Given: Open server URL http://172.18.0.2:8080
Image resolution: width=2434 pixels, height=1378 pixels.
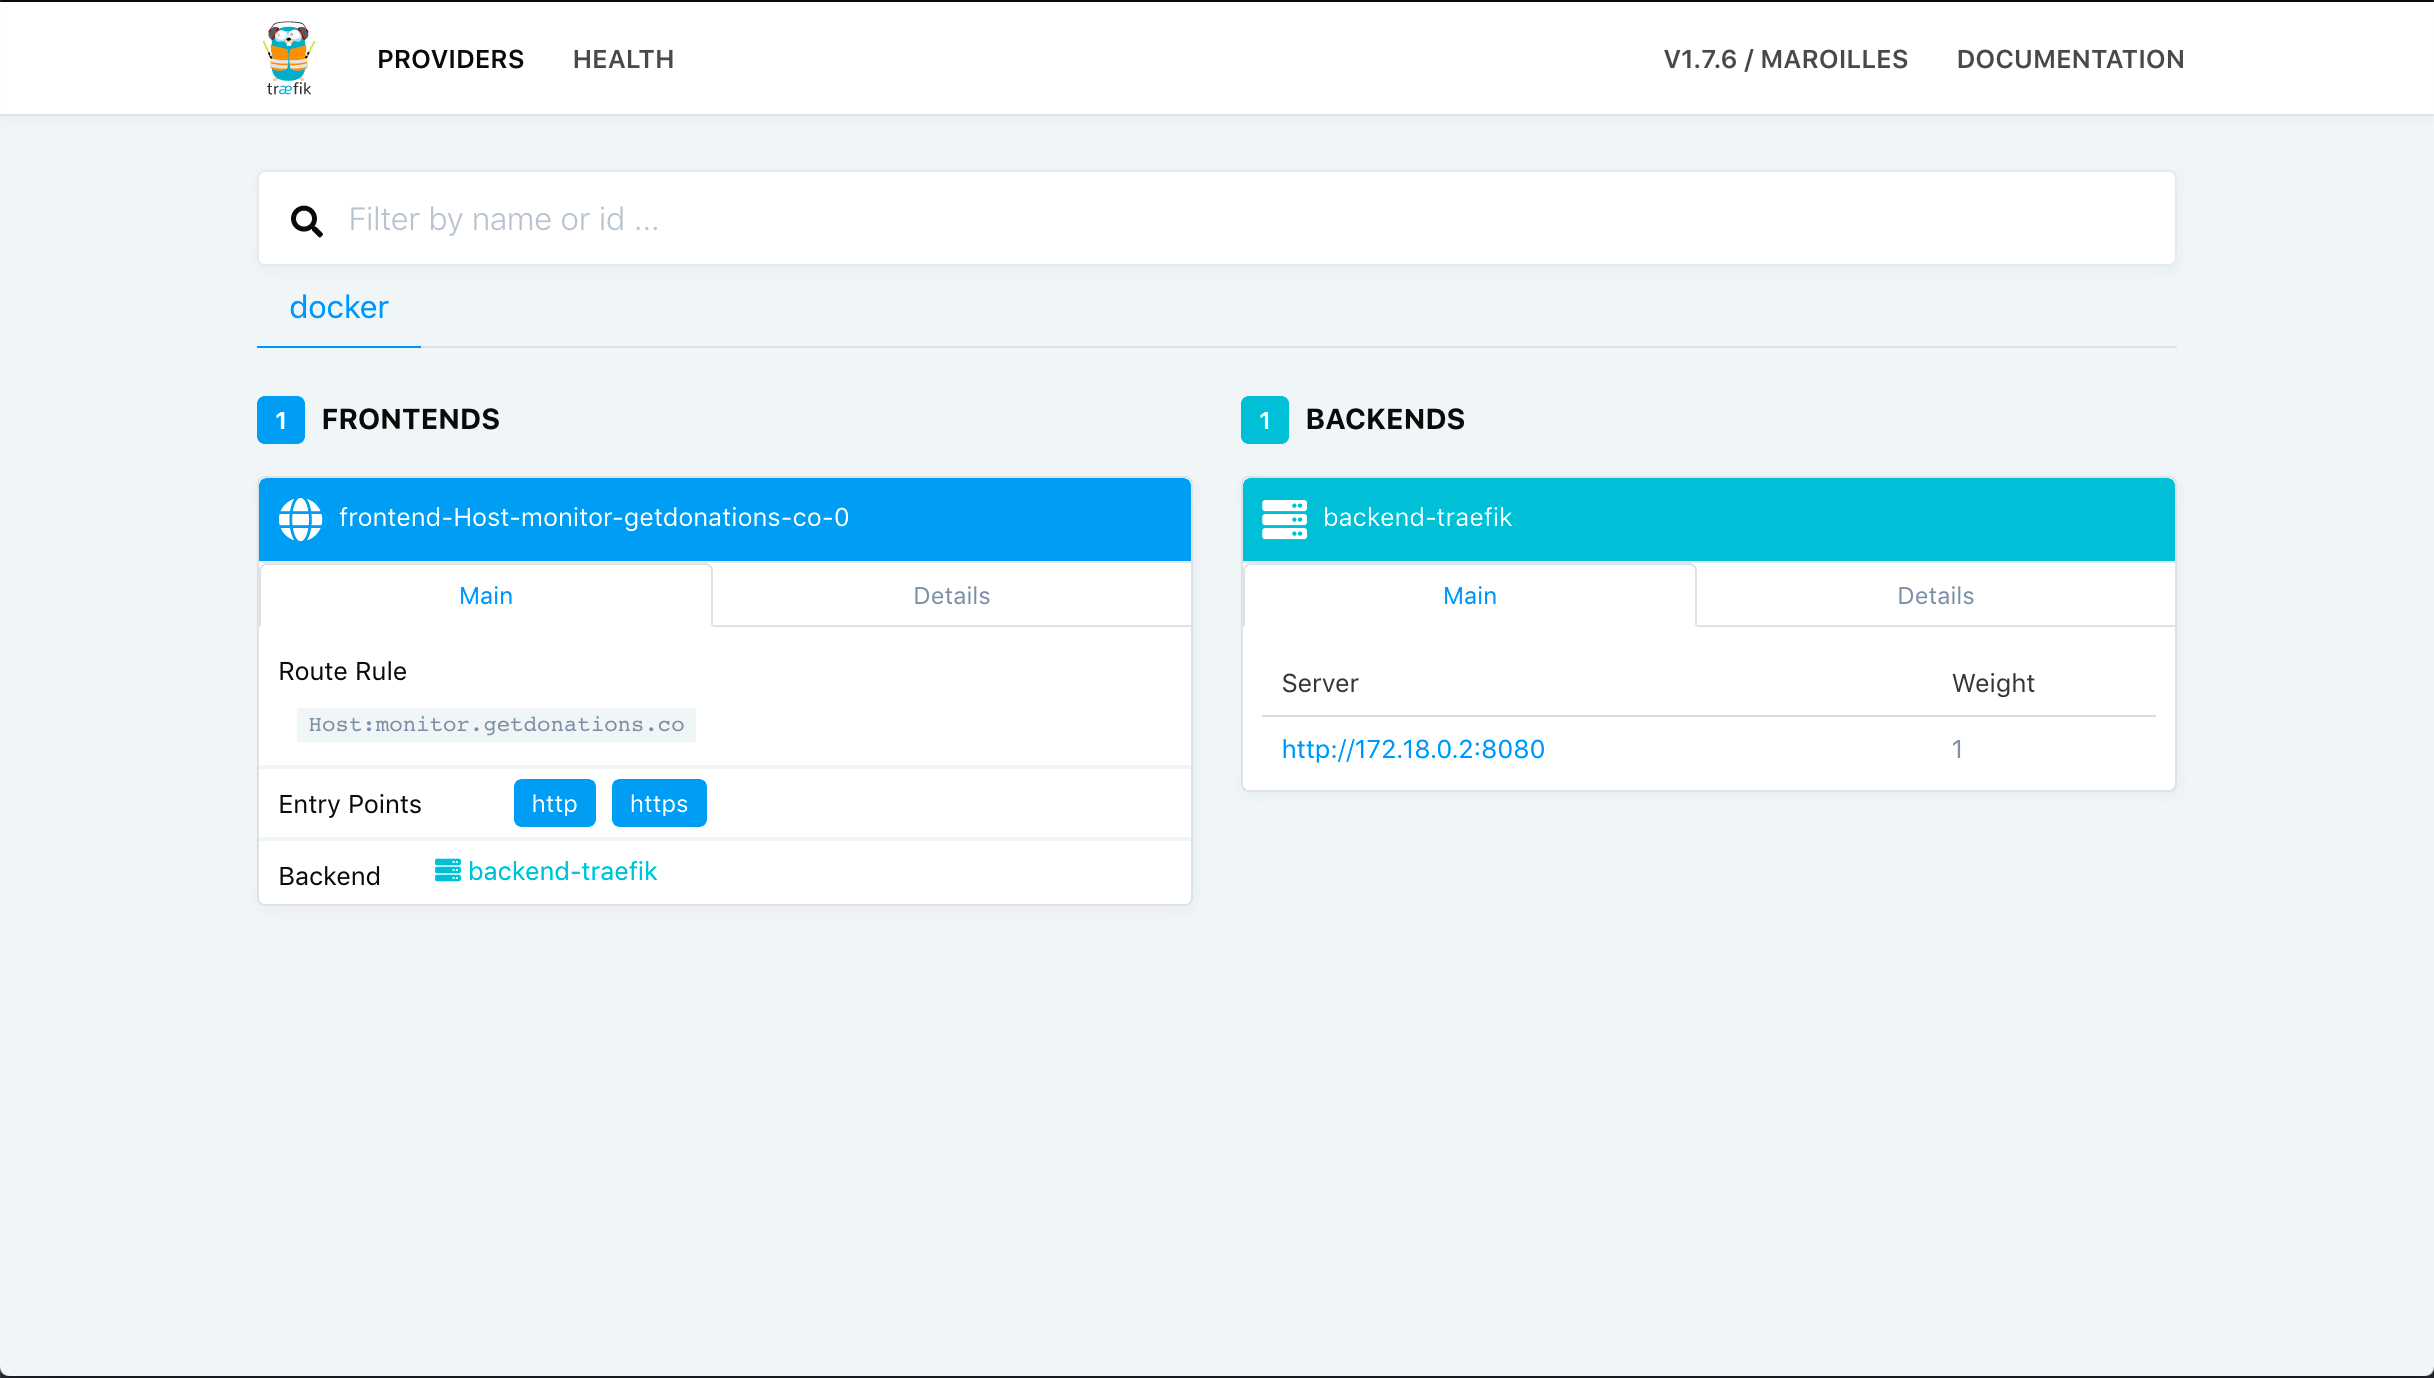Looking at the screenshot, I should 1413,749.
